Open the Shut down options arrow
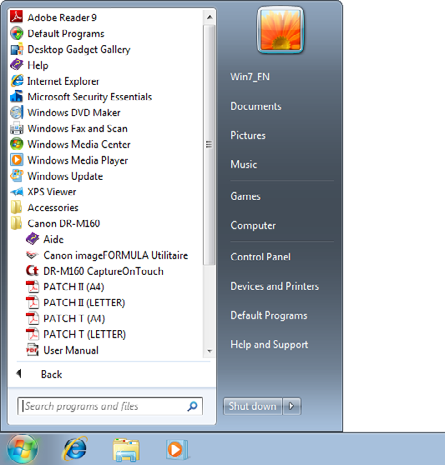 click(x=292, y=406)
